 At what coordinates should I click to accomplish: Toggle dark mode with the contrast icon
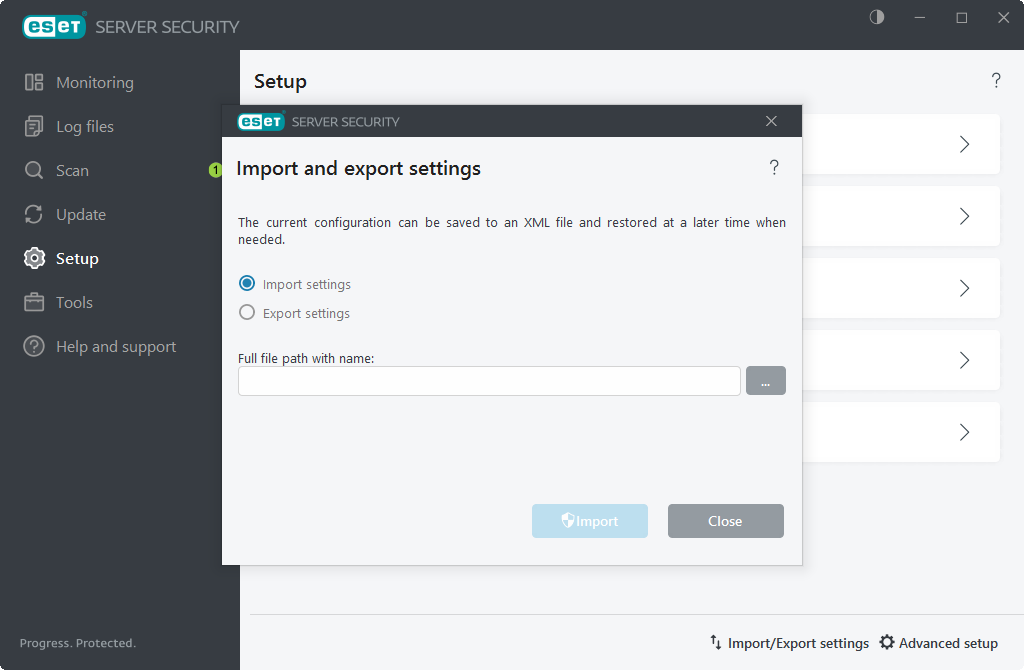click(x=876, y=17)
